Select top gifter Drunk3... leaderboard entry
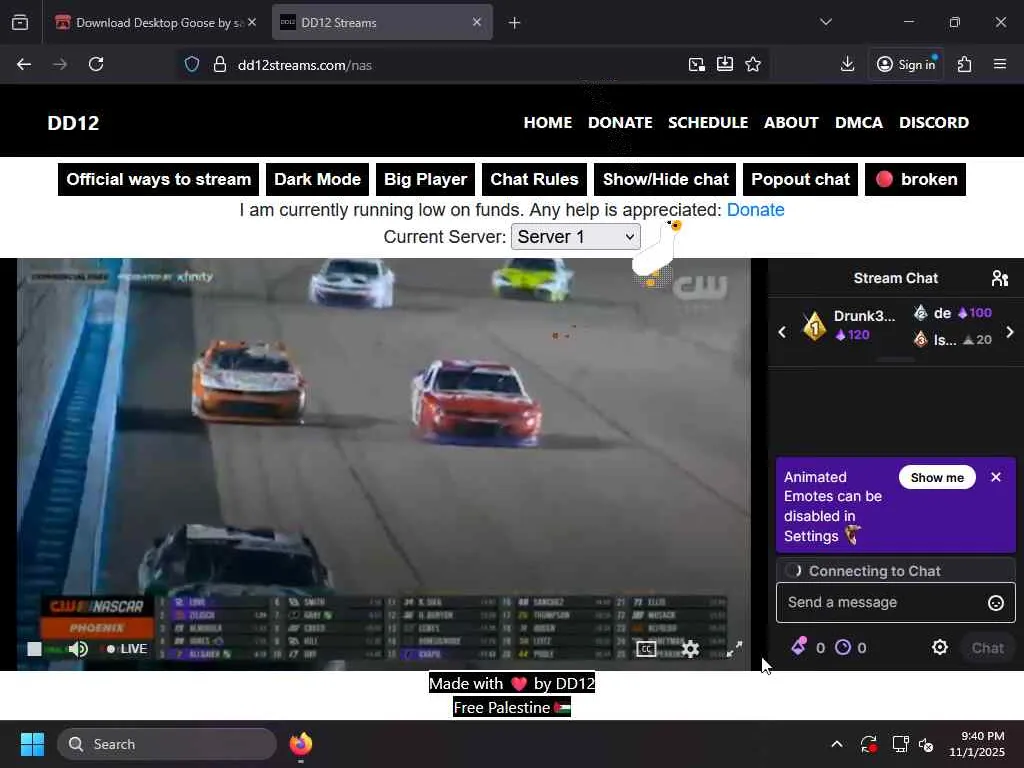 point(850,325)
